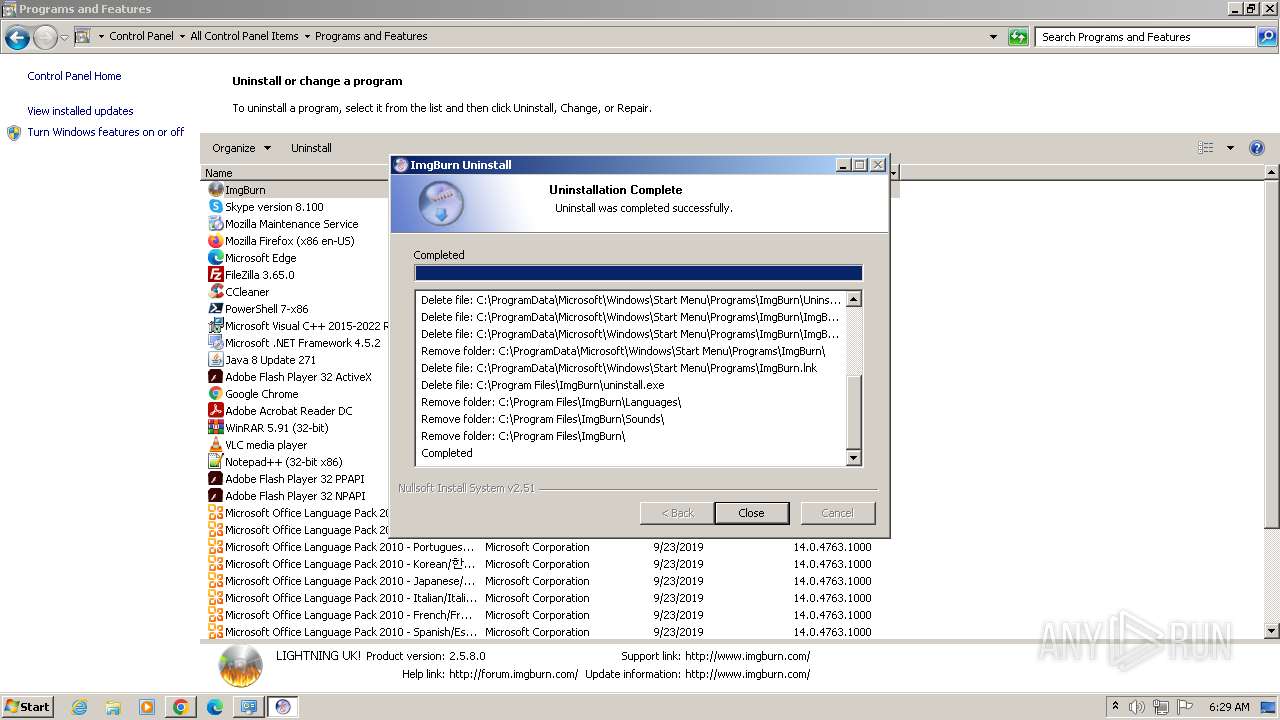Click Programs and Features breadcrumb
Image resolution: width=1280 pixels, height=720 pixels.
click(371, 36)
